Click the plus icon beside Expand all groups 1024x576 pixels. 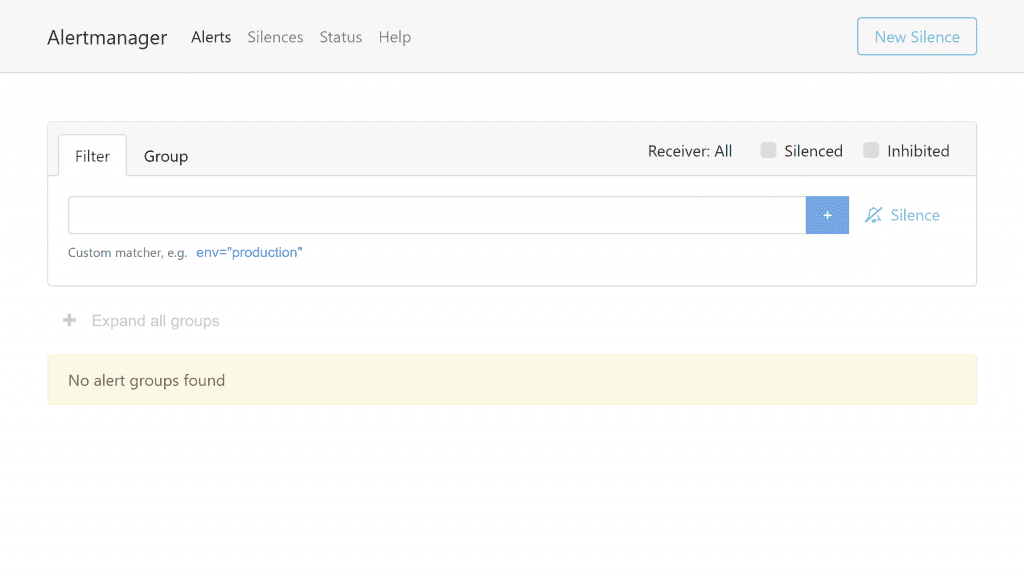pos(69,321)
